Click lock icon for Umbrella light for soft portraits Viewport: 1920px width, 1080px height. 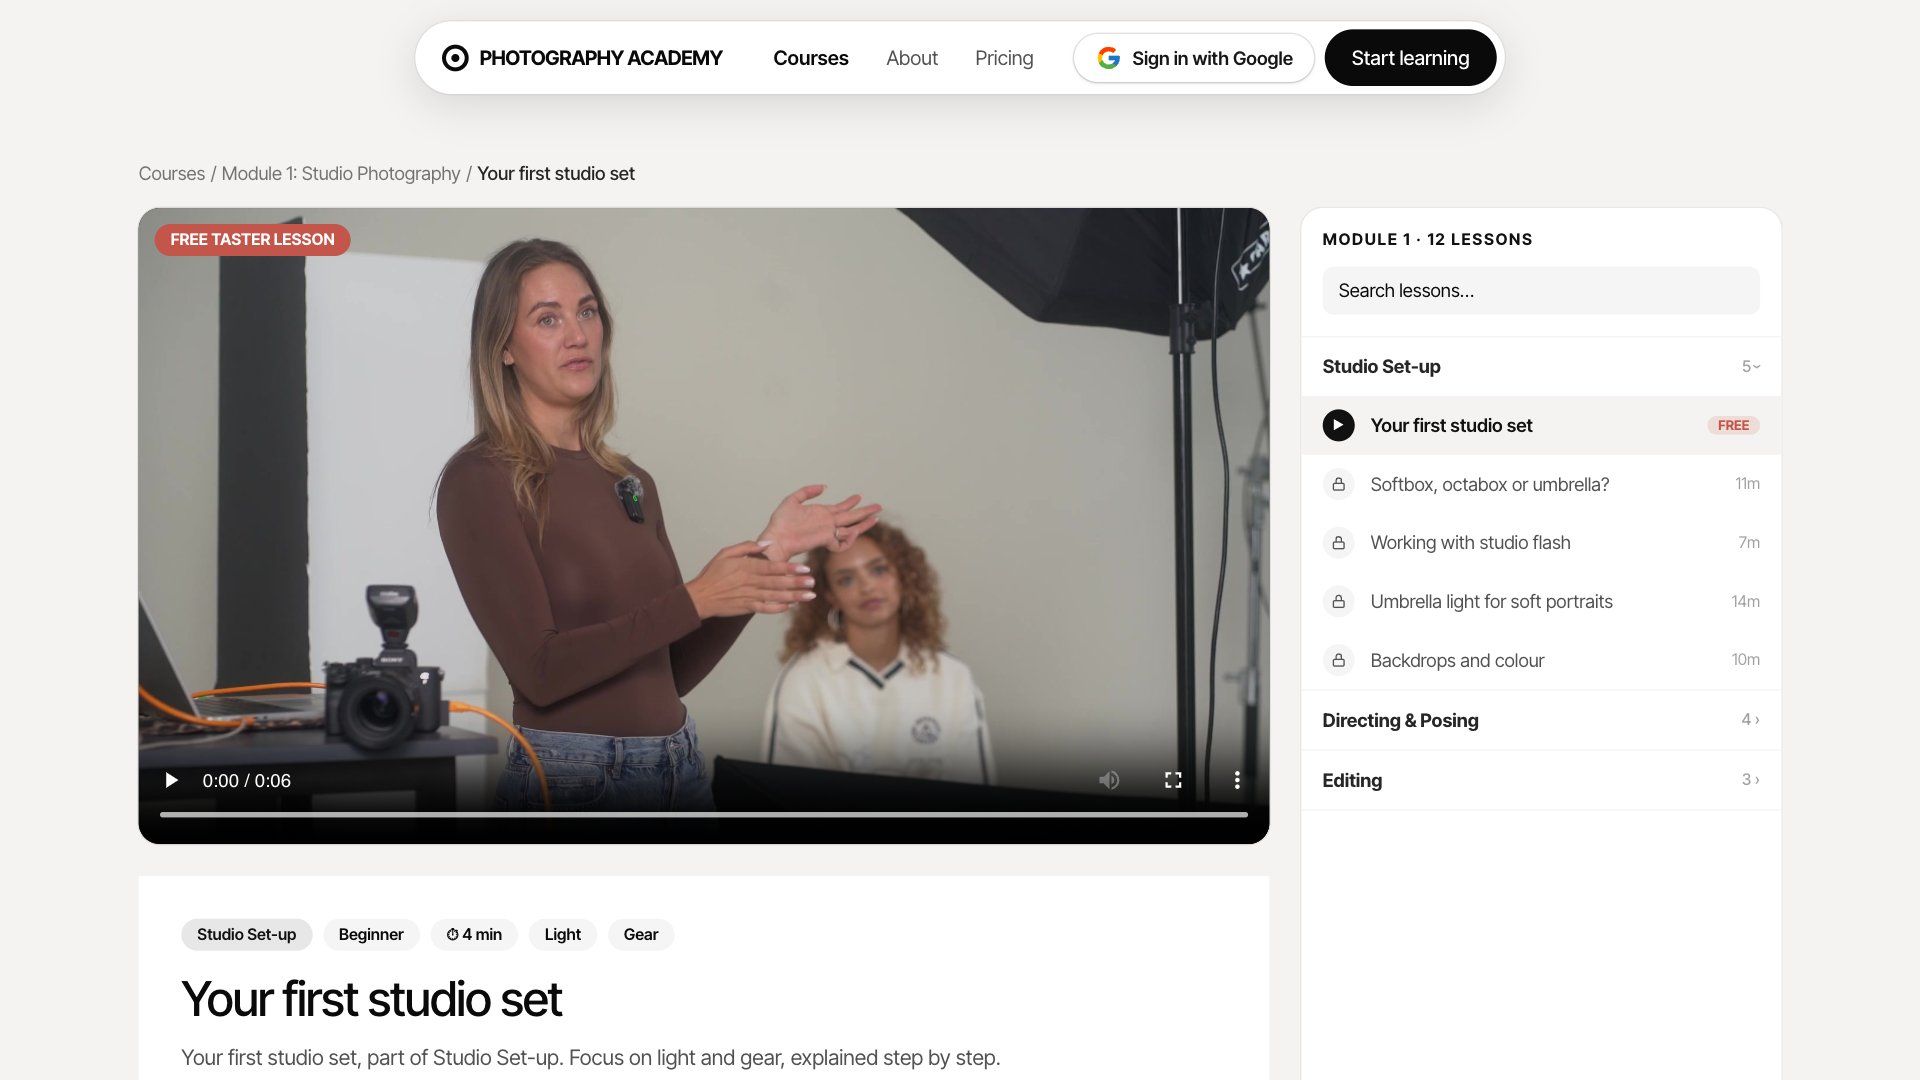(1338, 601)
